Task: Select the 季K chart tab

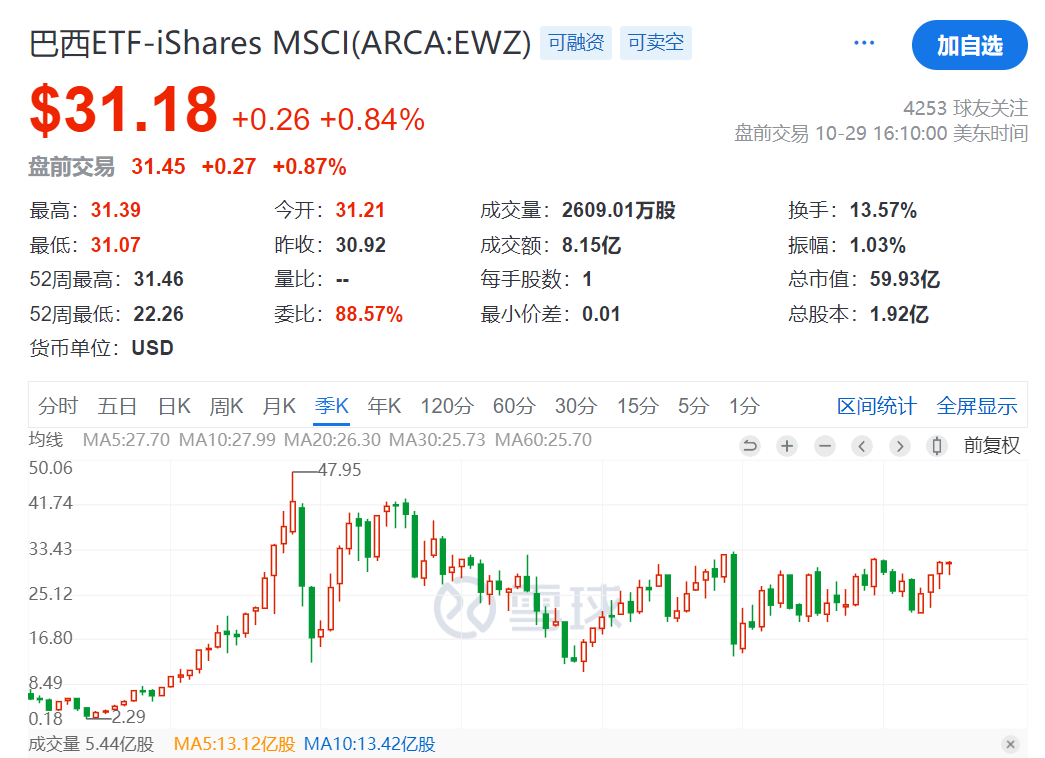Action: click(332, 406)
